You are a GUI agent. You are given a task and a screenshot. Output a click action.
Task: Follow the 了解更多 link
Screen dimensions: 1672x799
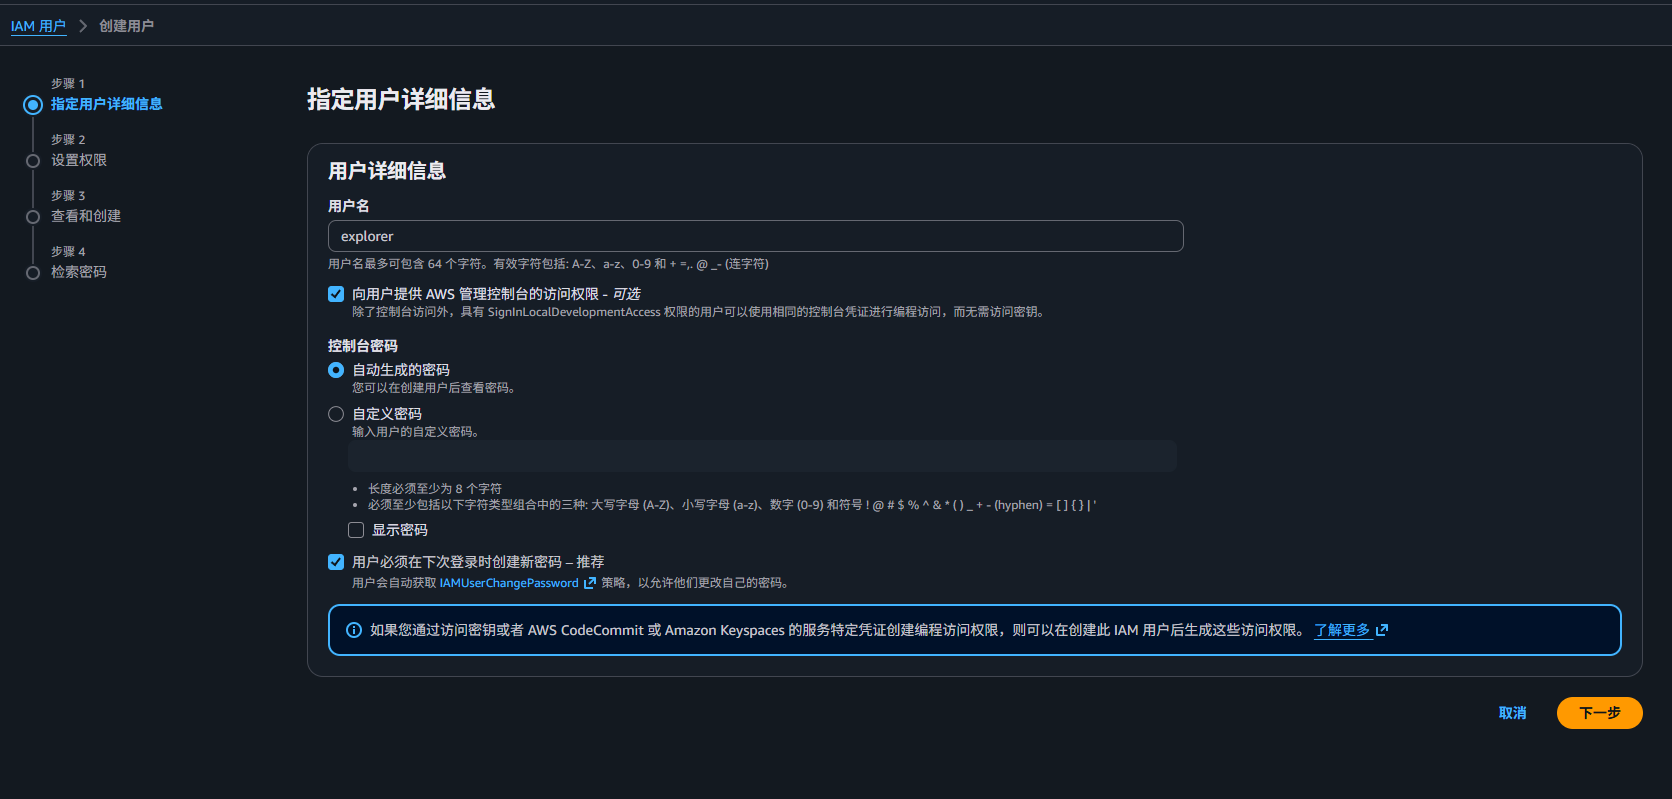(x=1342, y=630)
